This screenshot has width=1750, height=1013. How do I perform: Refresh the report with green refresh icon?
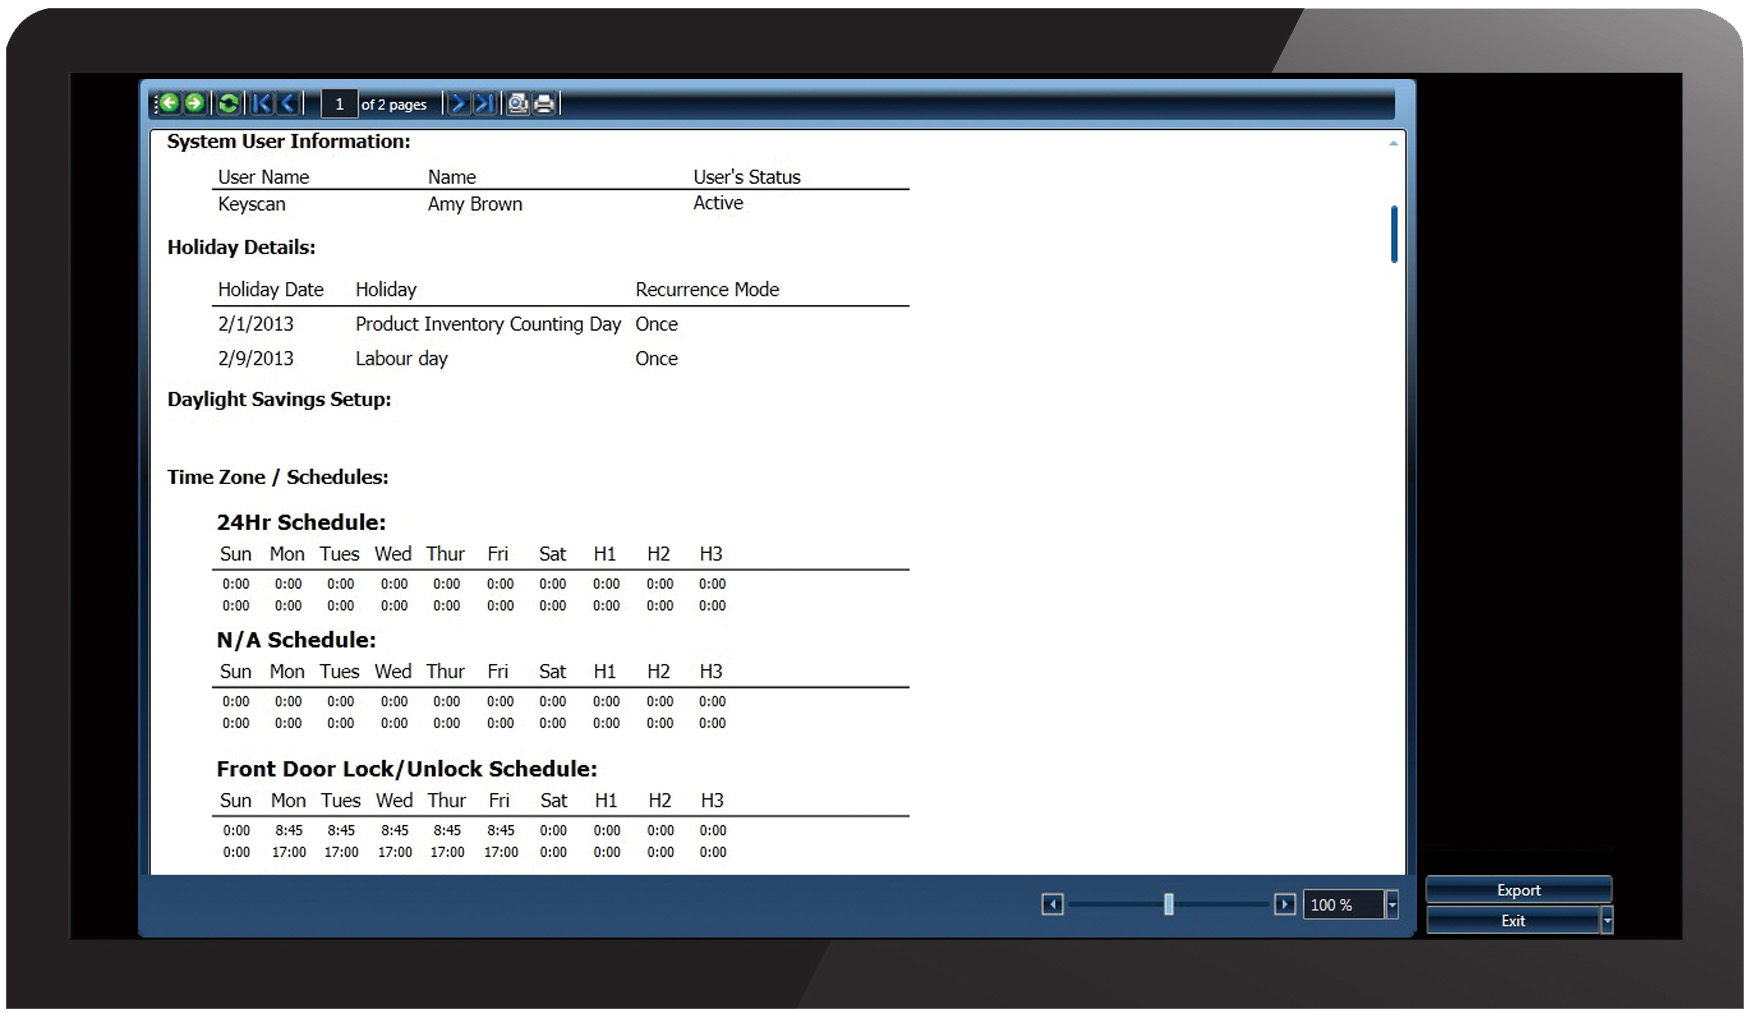228,103
